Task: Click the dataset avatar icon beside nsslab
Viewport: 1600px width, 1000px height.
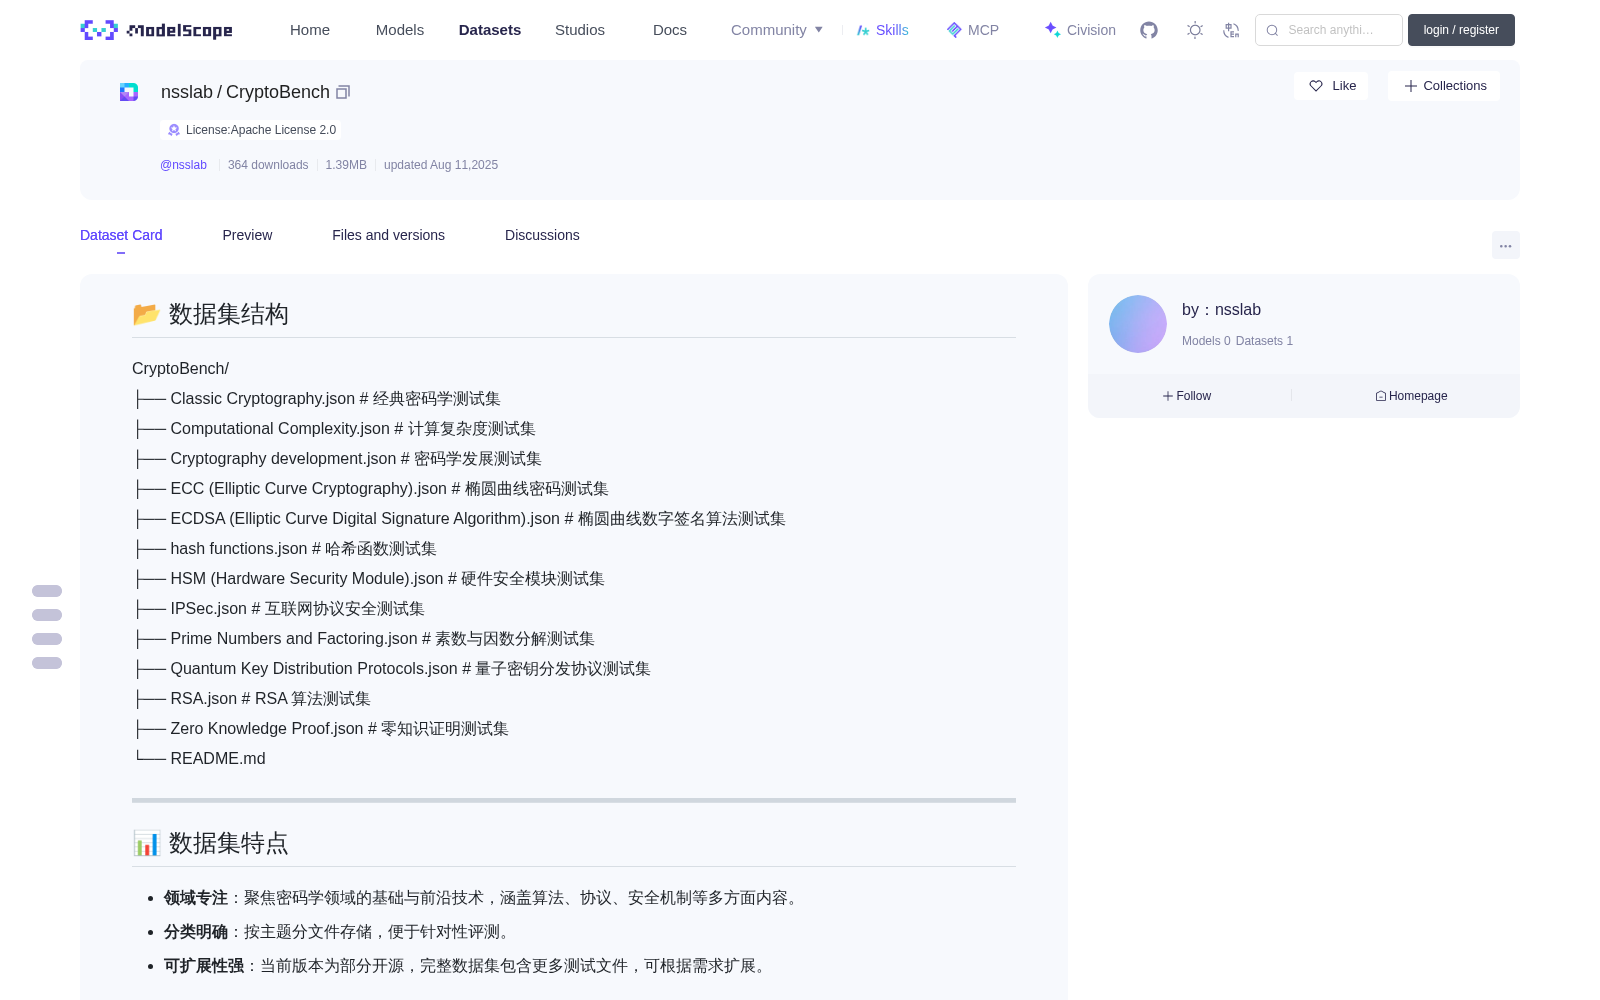Action: coord(129,92)
